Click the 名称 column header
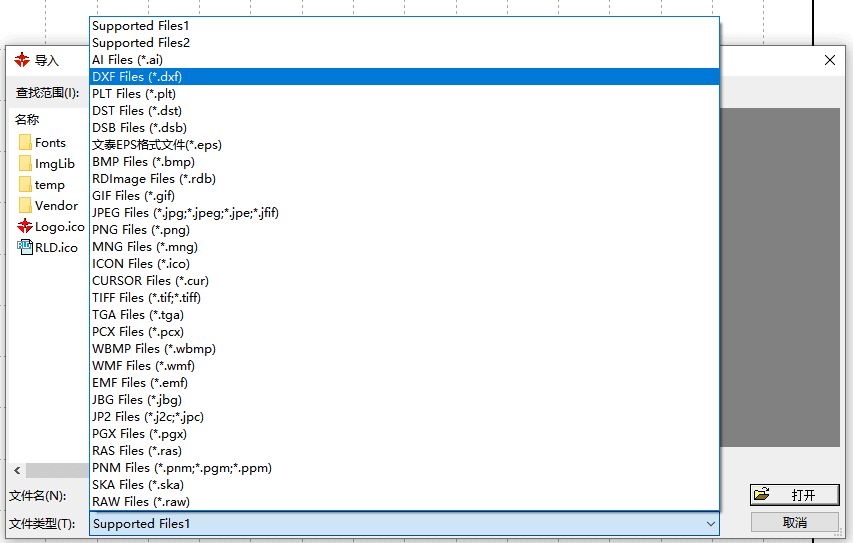The image size is (853, 543). coord(27,120)
